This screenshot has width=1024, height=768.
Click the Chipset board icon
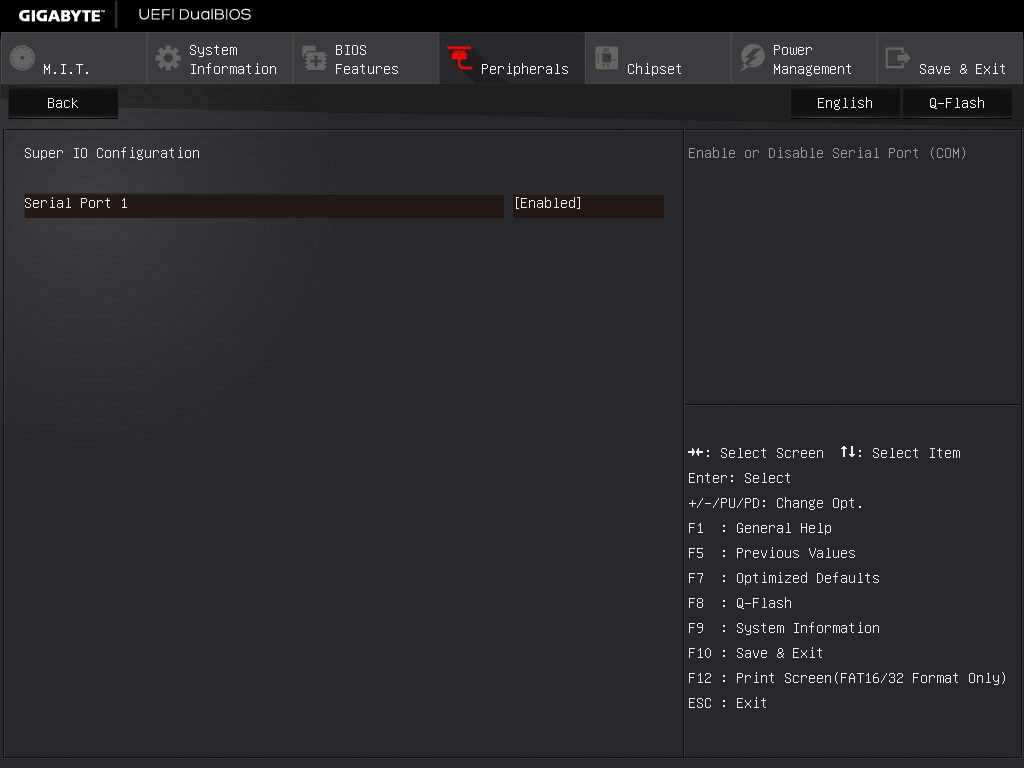[606, 58]
